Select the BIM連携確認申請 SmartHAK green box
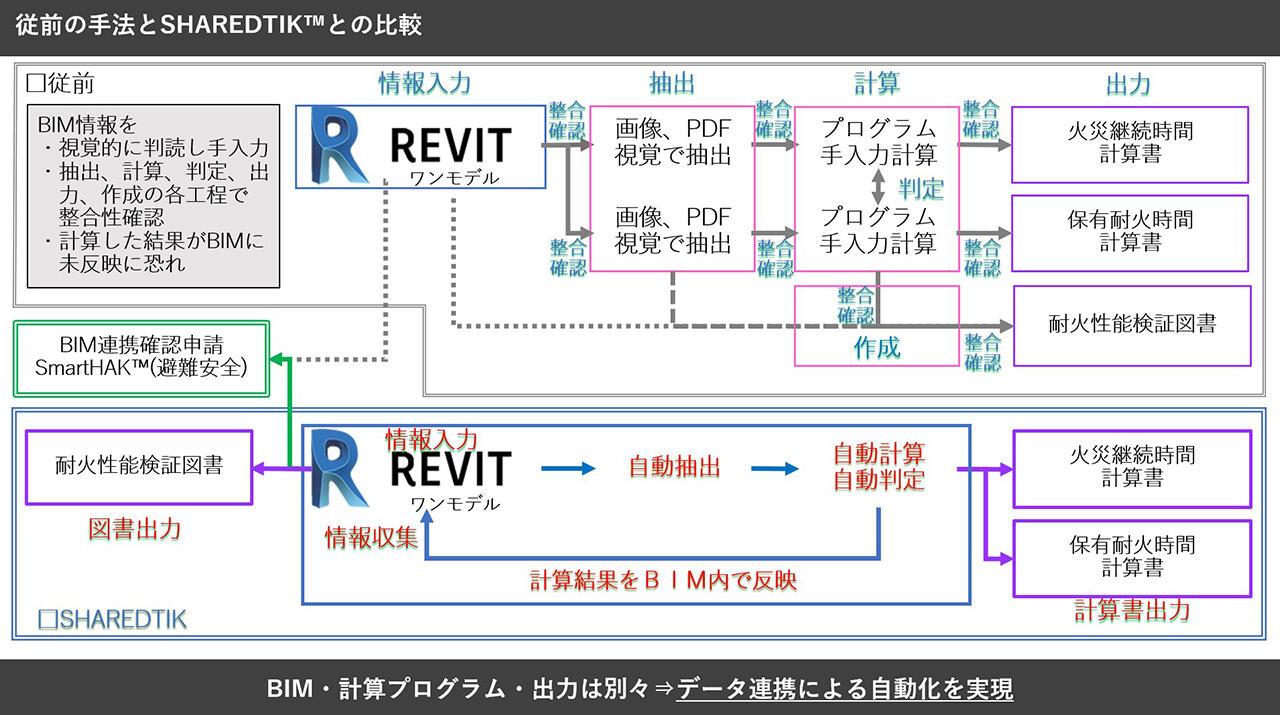Screen dimensions: 1280x715 pyautogui.click(x=141, y=358)
